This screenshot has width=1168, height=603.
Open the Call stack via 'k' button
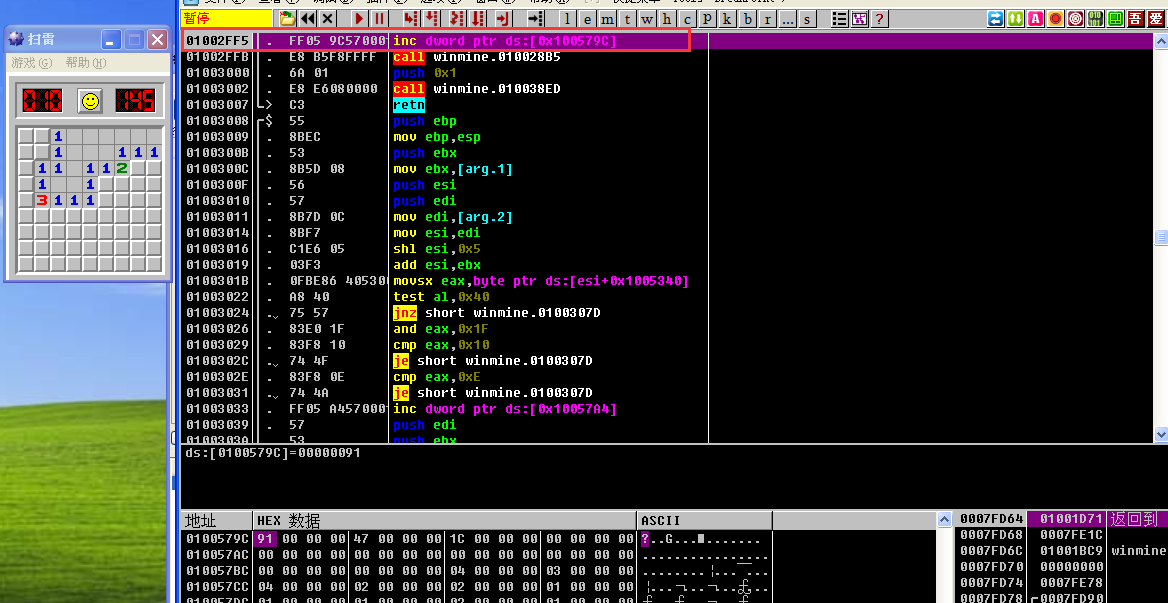[727, 19]
